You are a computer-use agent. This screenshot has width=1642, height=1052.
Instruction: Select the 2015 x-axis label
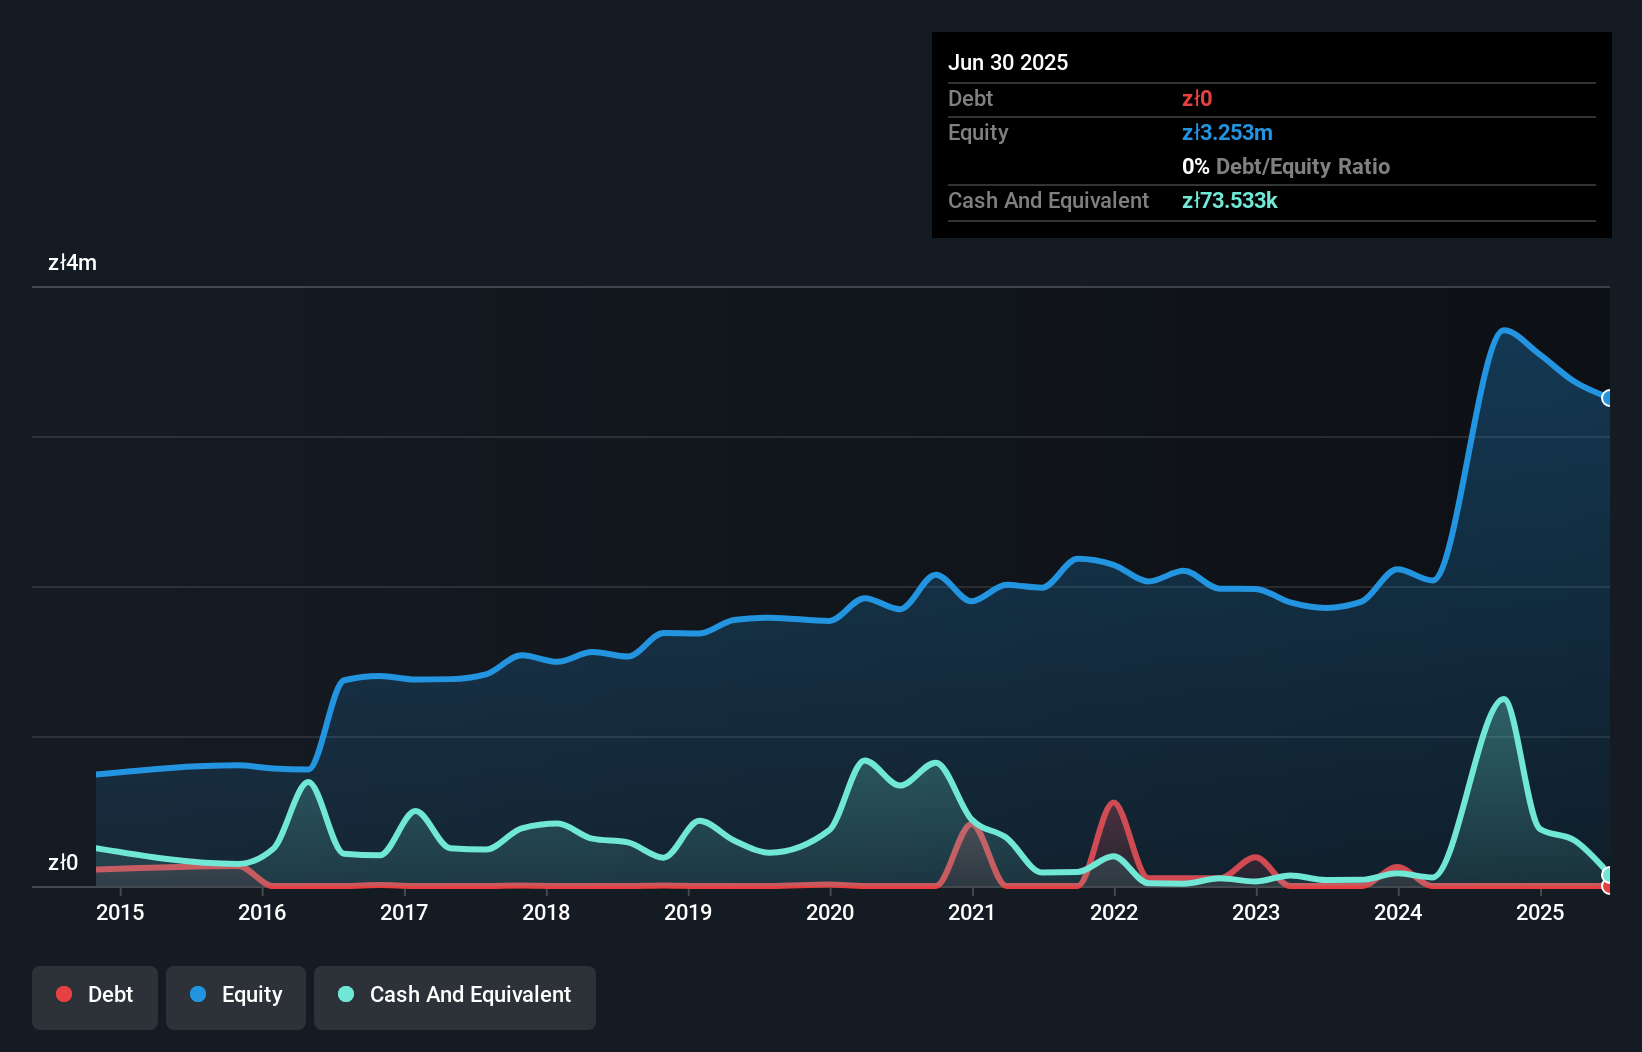[x=120, y=912]
